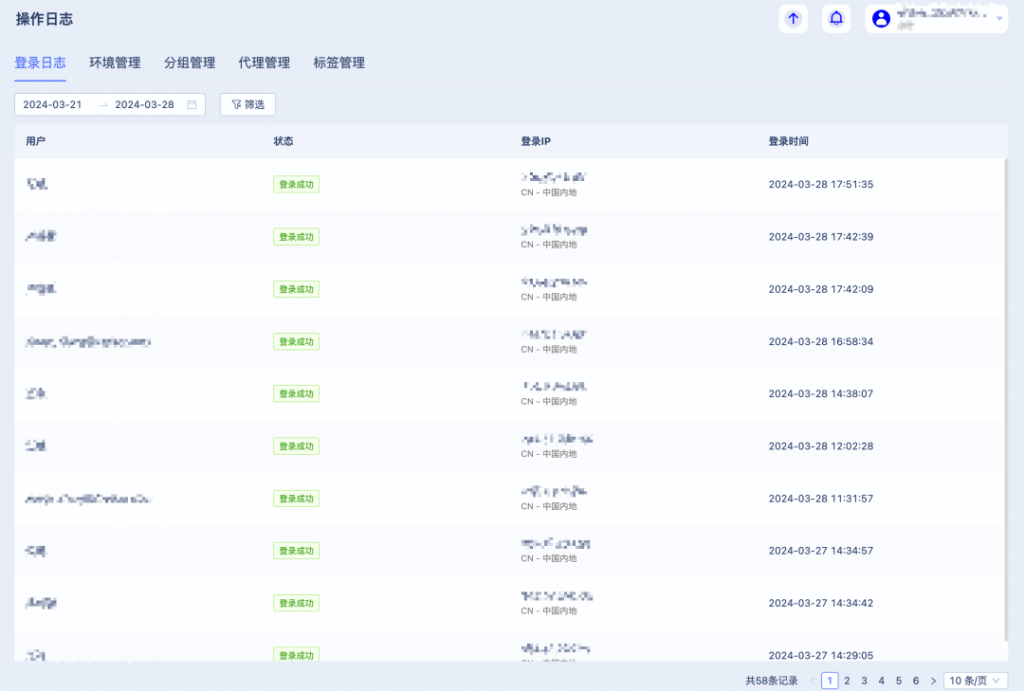Click the 筛选 filter button

pos(247,104)
